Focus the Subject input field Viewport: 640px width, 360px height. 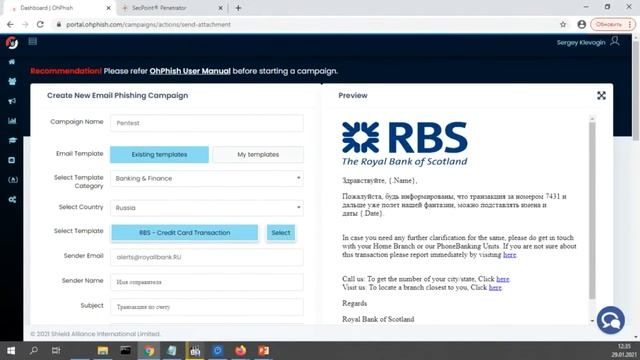click(x=207, y=307)
